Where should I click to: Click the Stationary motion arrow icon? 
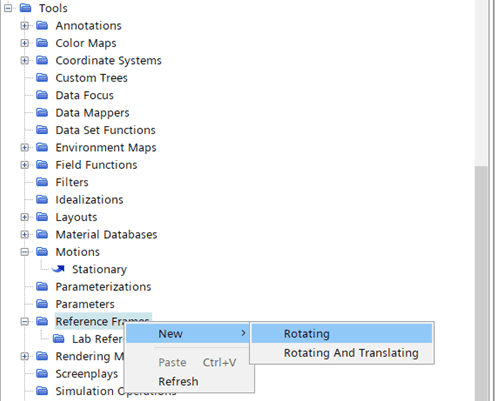pyautogui.click(x=58, y=269)
